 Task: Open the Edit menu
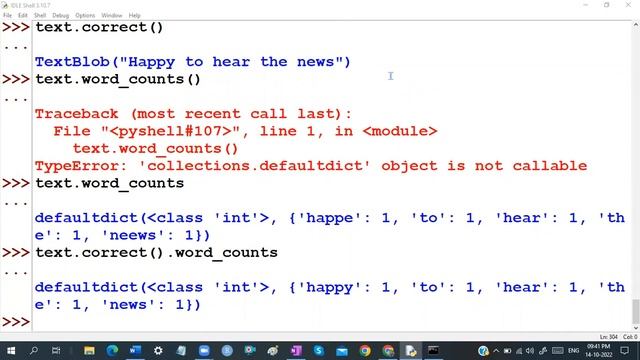(22, 16)
